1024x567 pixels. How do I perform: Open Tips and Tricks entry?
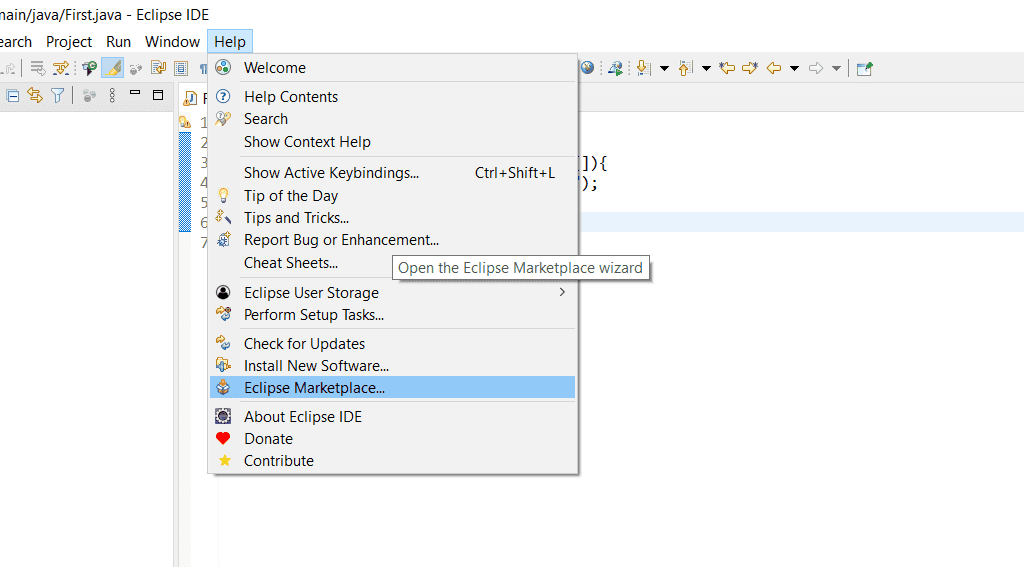pyautogui.click(x=392, y=218)
